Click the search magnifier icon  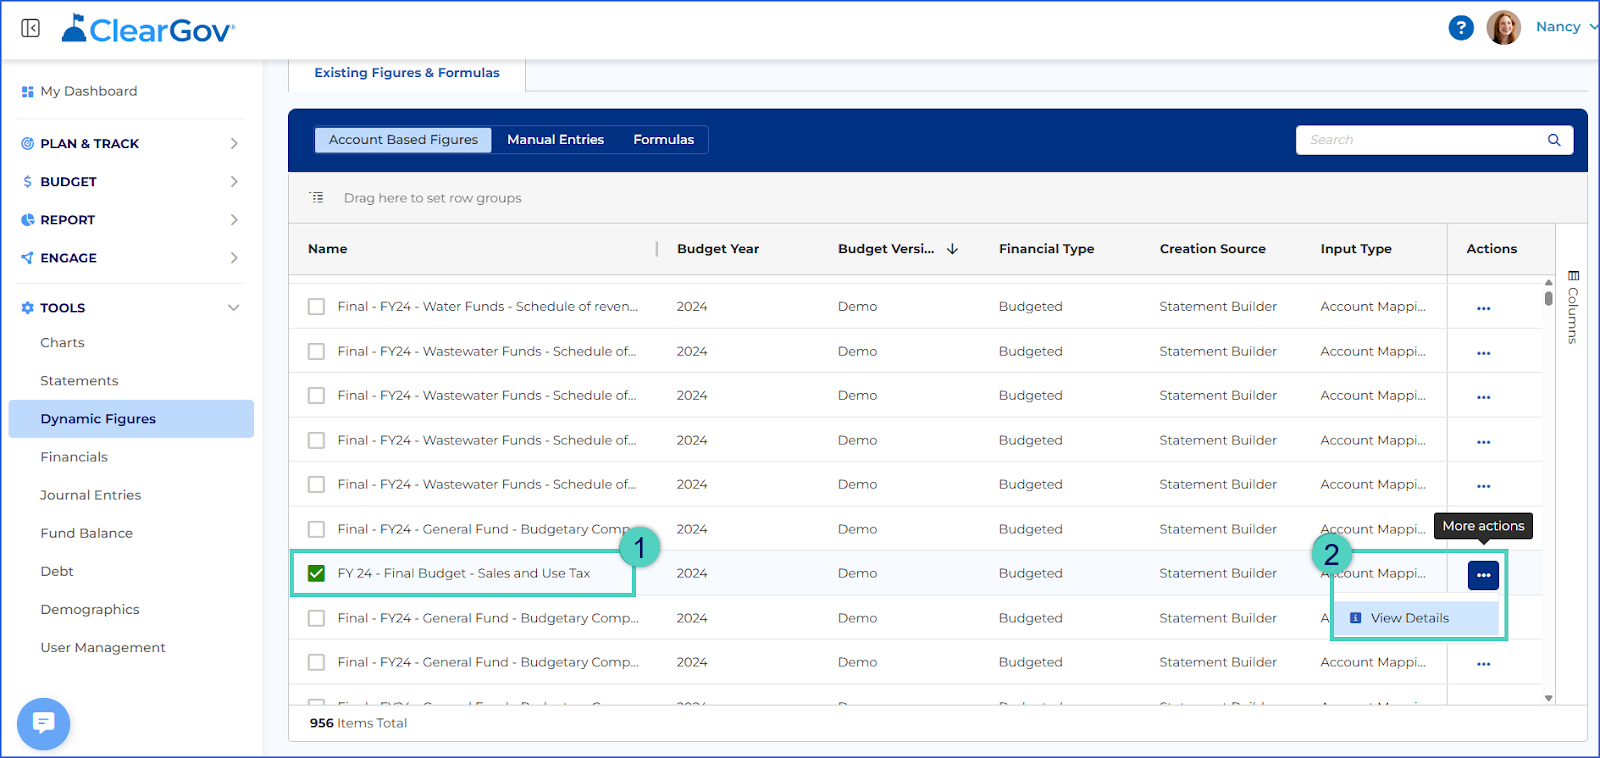1554,140
